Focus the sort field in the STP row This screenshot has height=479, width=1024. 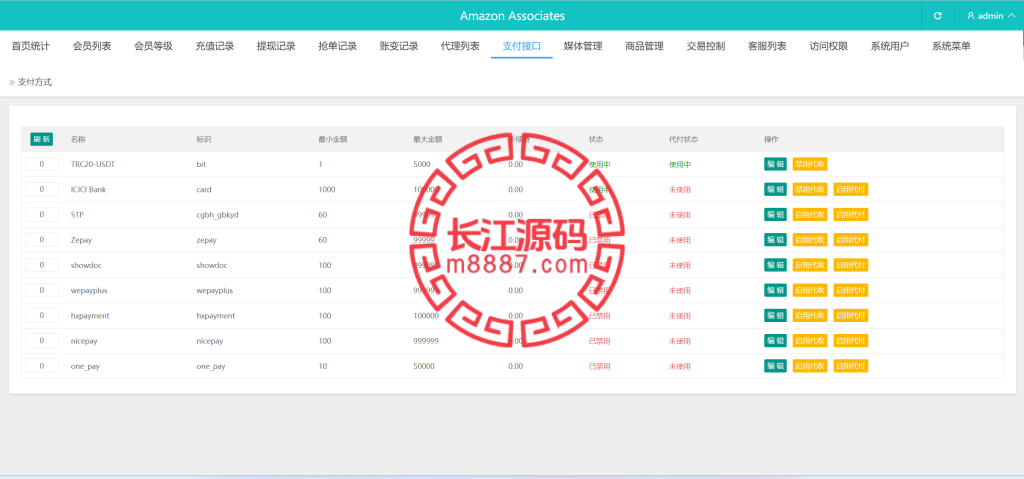[x=42, y=214]
